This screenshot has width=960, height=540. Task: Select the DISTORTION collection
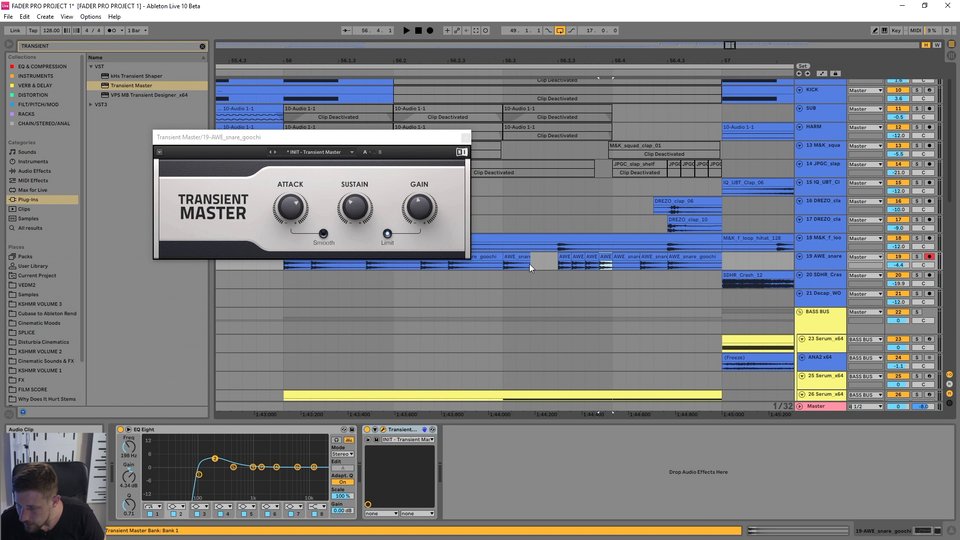coord(32,95)
